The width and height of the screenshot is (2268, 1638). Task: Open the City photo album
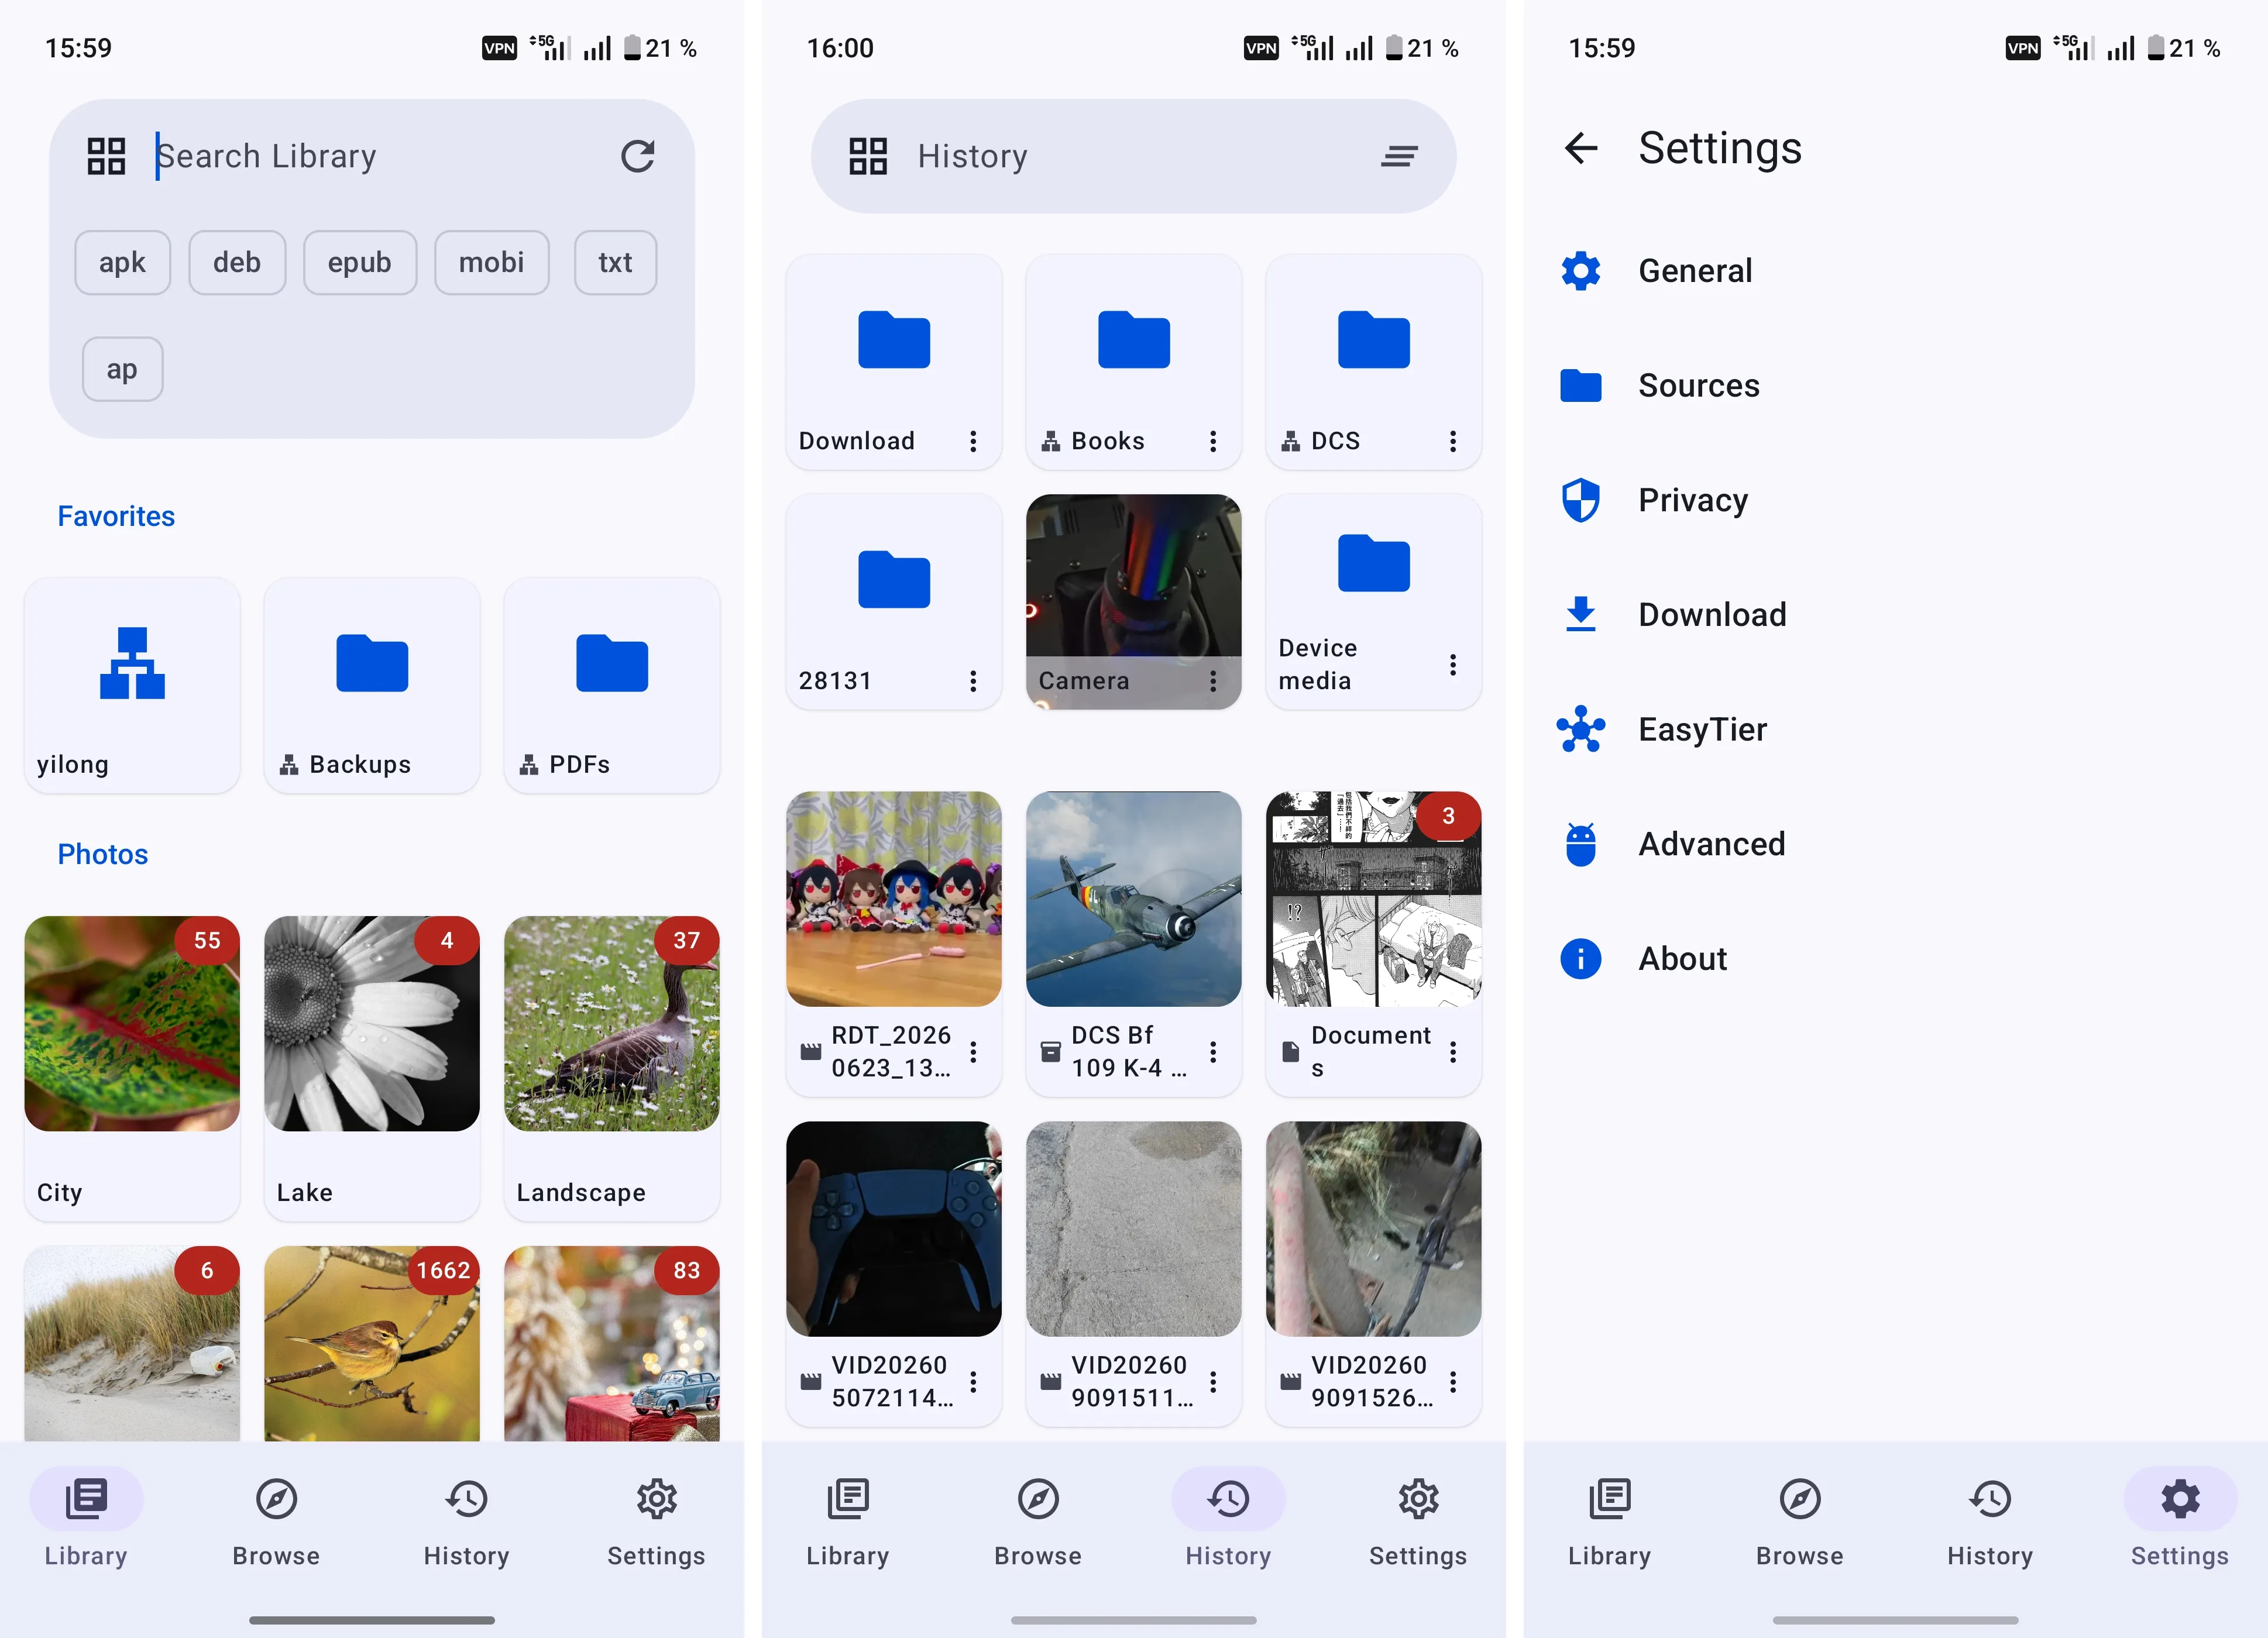[132, 1068]
